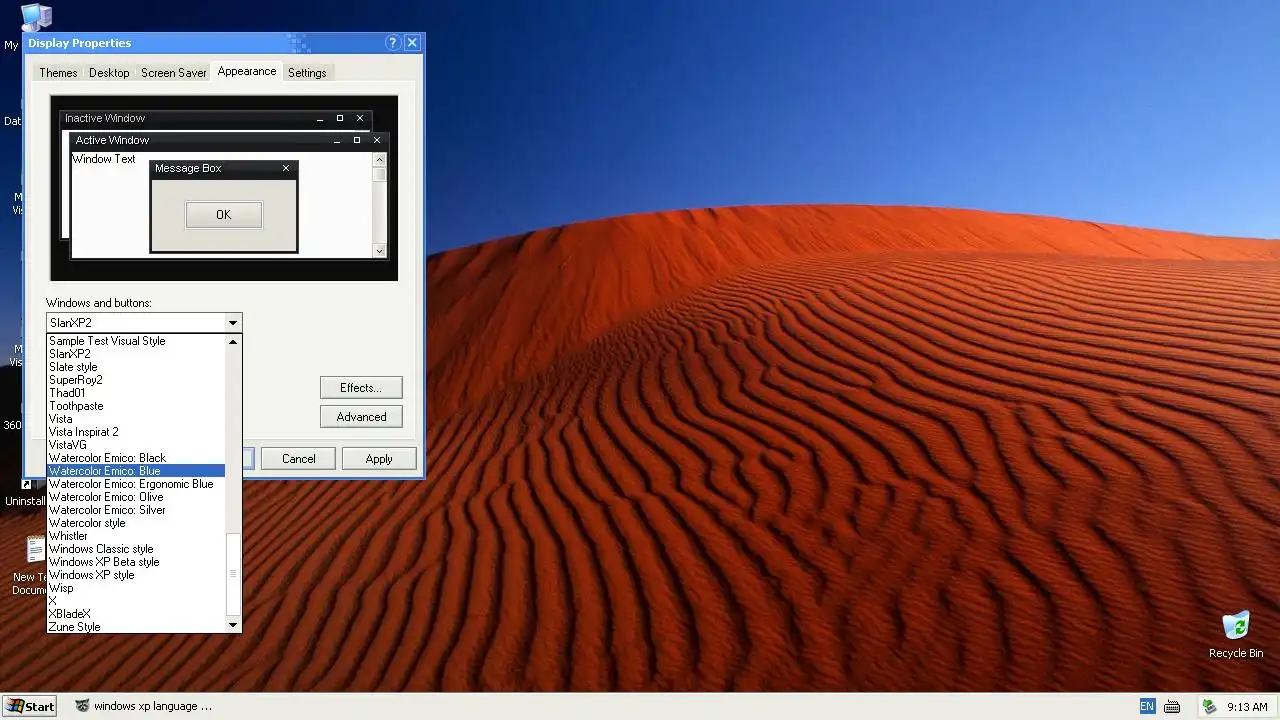Click the dropdown list scroll up arrow

233,342
